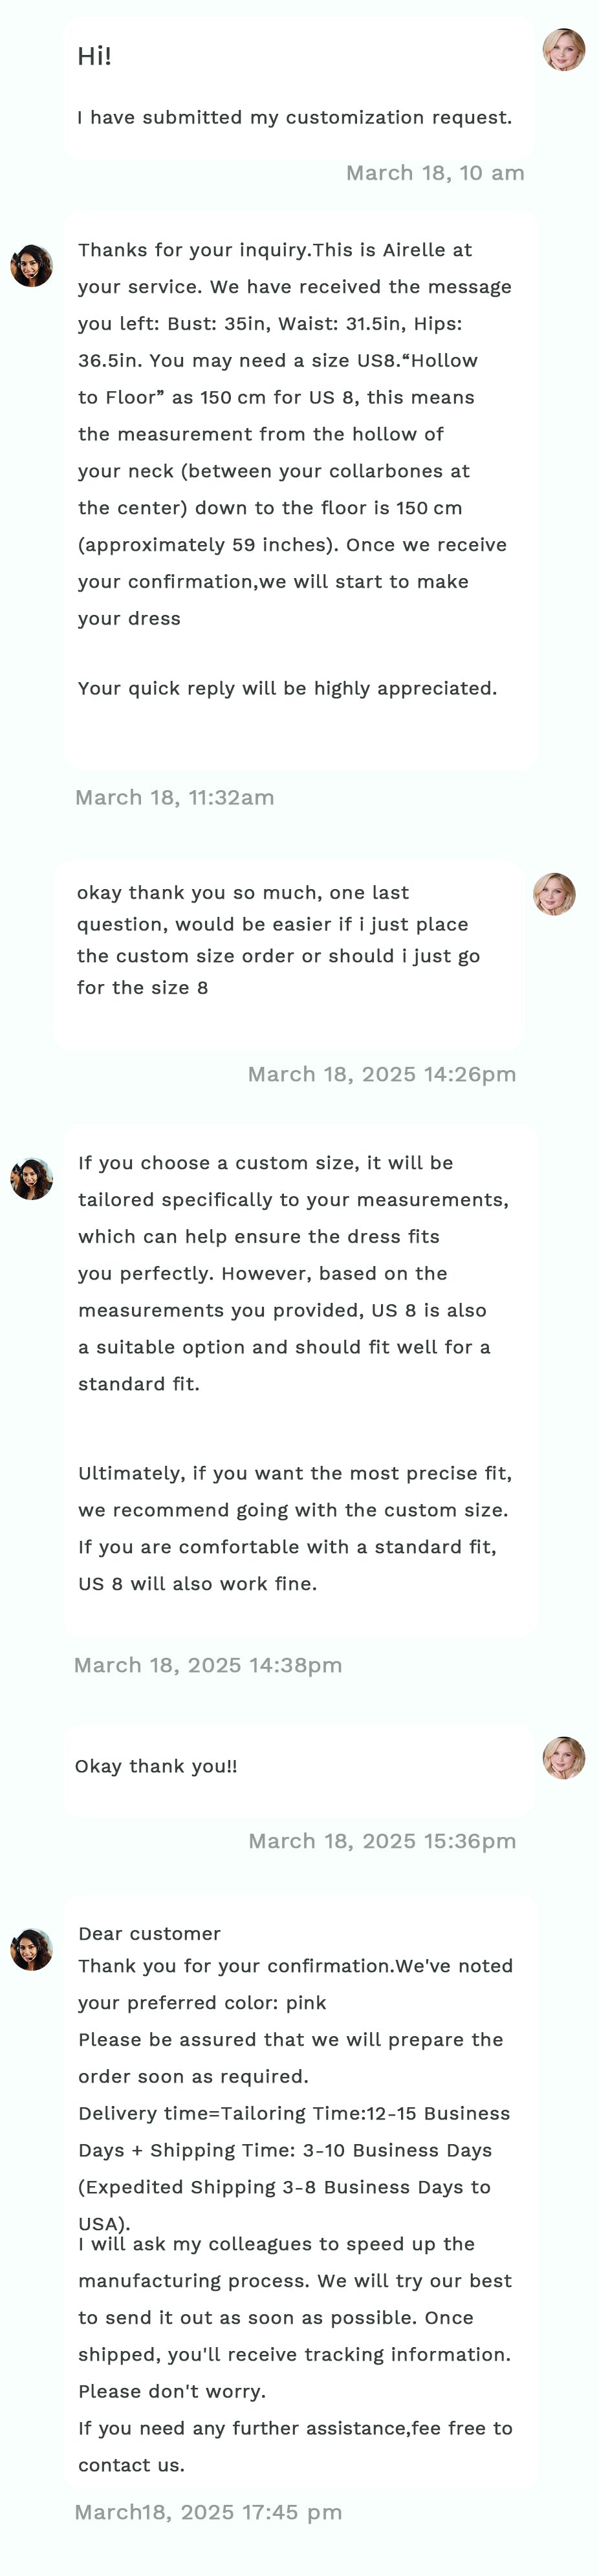Click customer avatar beside "okay thank you so much"
Image resolution: width=599 pixels, height=2576 pixels.
tap(554, 894)
